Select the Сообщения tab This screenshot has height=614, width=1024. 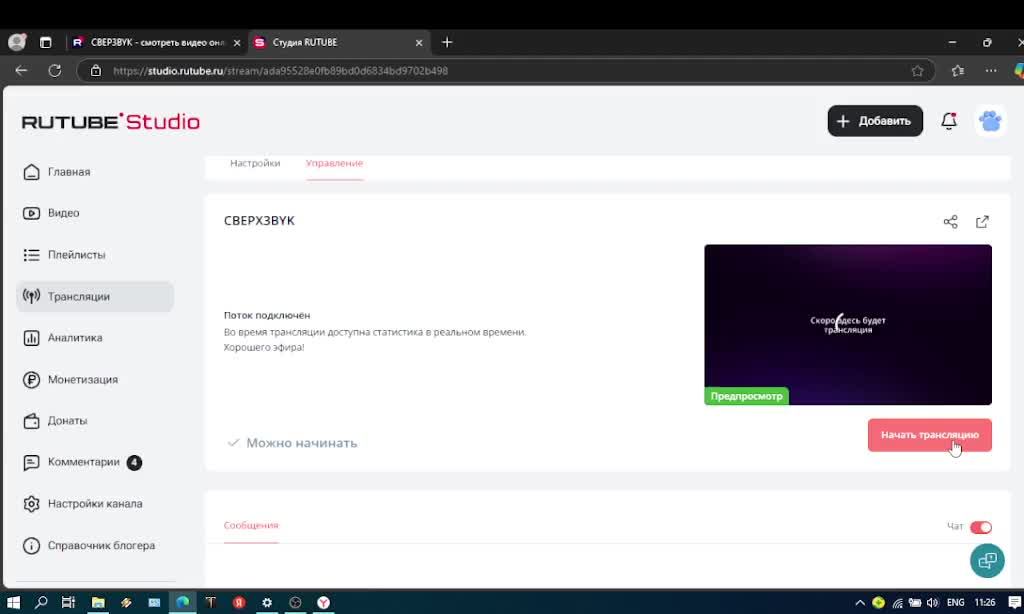251,525
